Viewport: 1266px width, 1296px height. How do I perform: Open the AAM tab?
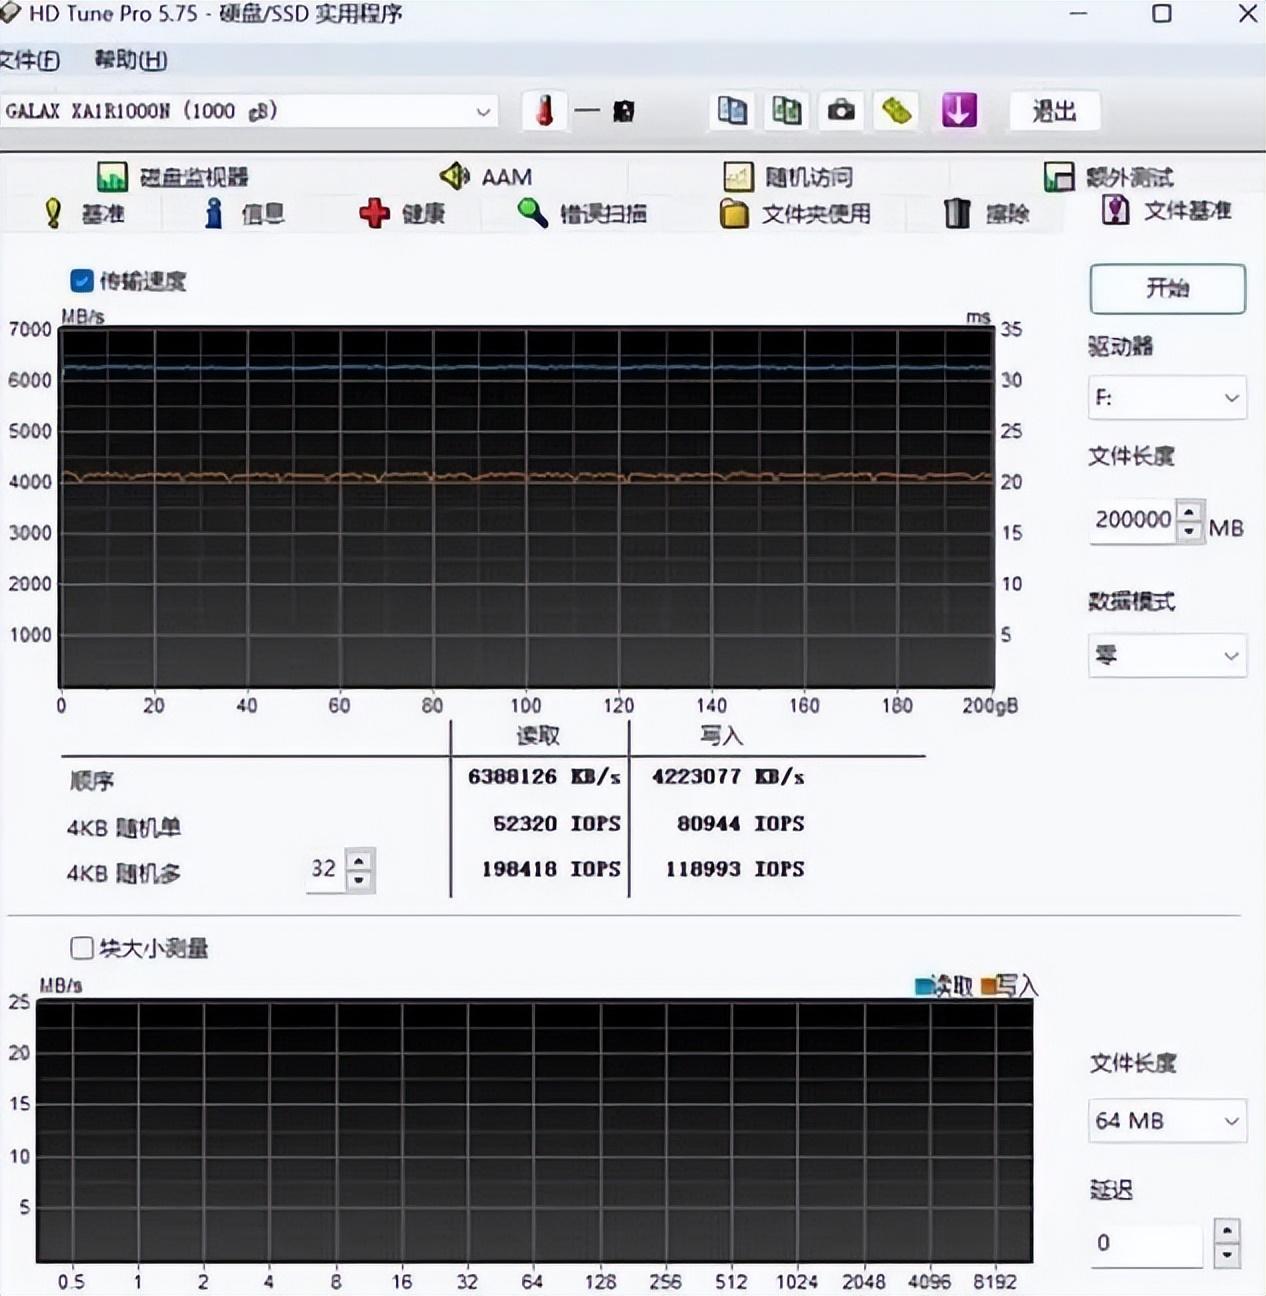click(486, 177)
